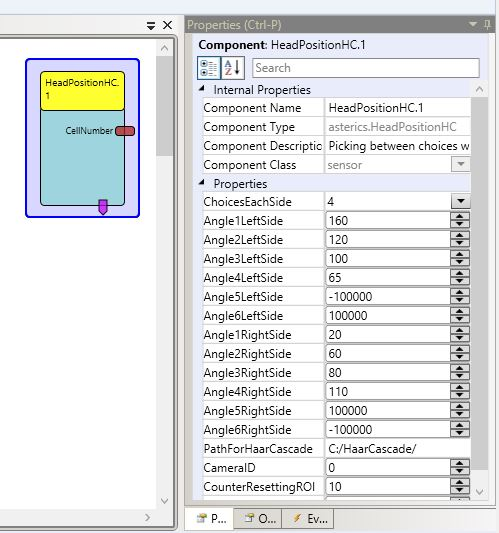Click canvas horizontal scrollbar right arrow
This screenshot has width=499, height=533.
[148, 517]
